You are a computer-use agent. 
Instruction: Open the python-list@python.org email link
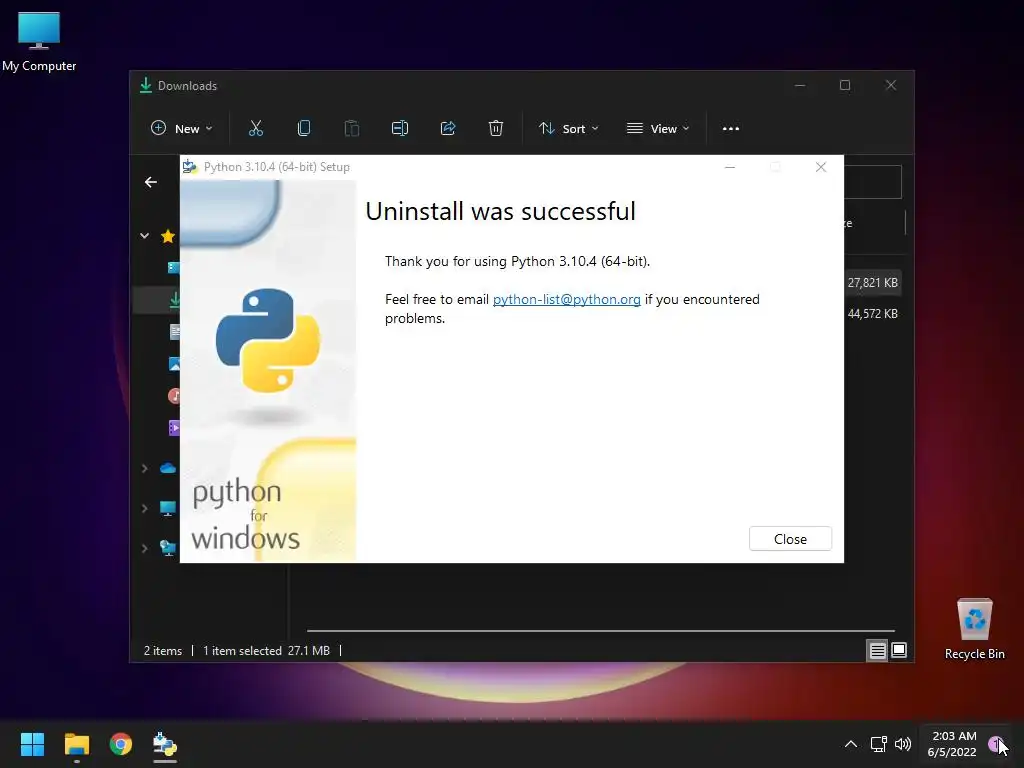click(x=566, y=299)
